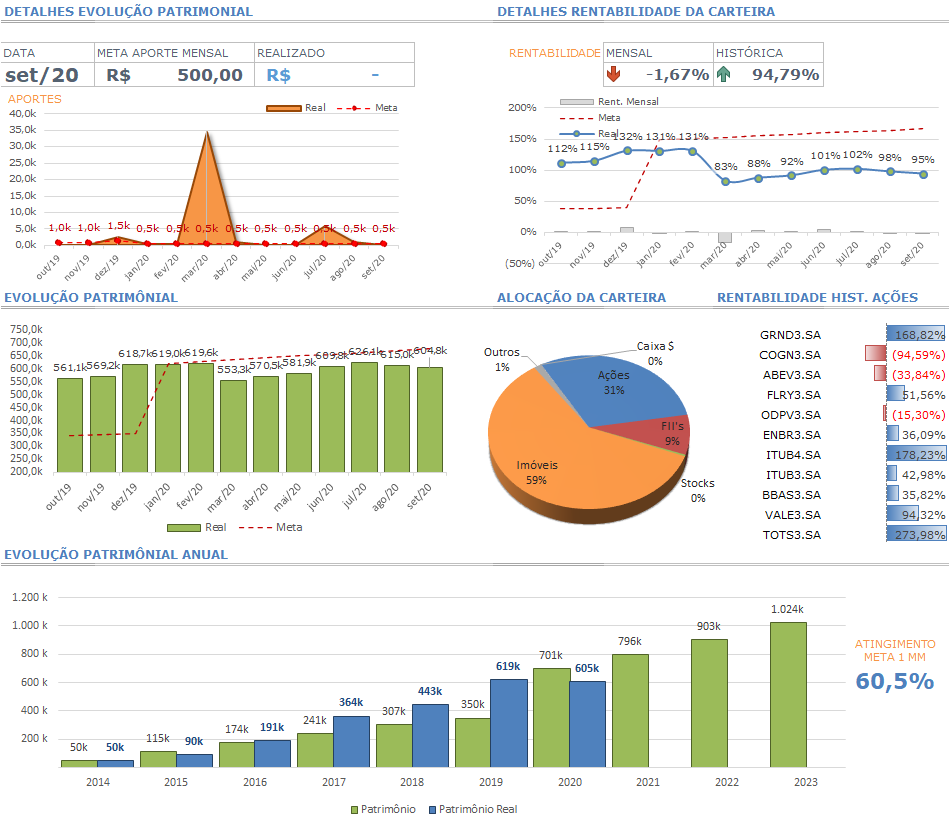Click the Caixa $ 0% pie label
Screen dimensions: 949x826
point(655,353)
